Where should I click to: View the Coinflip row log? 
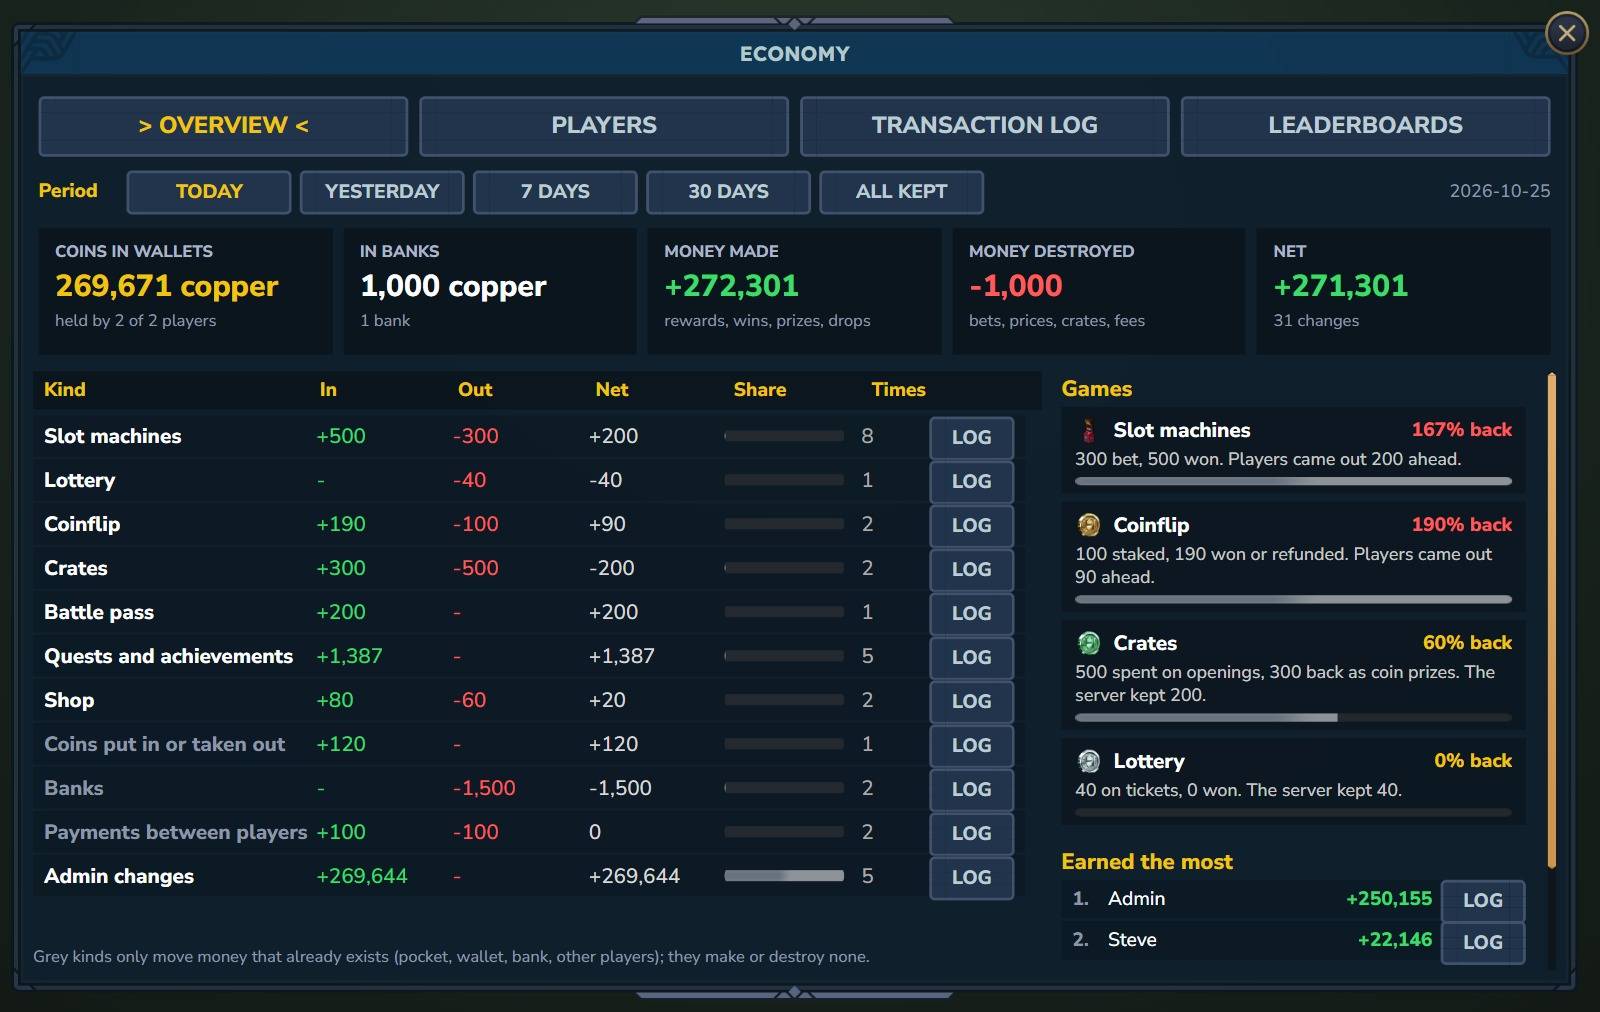click(x=971, y=526)
